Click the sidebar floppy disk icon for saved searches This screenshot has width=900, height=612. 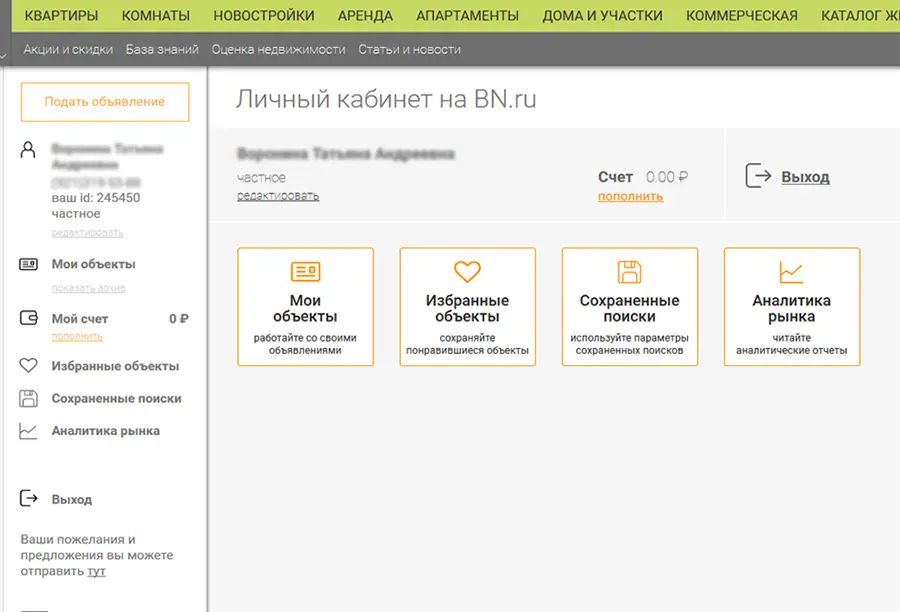(x=29, y=399)
